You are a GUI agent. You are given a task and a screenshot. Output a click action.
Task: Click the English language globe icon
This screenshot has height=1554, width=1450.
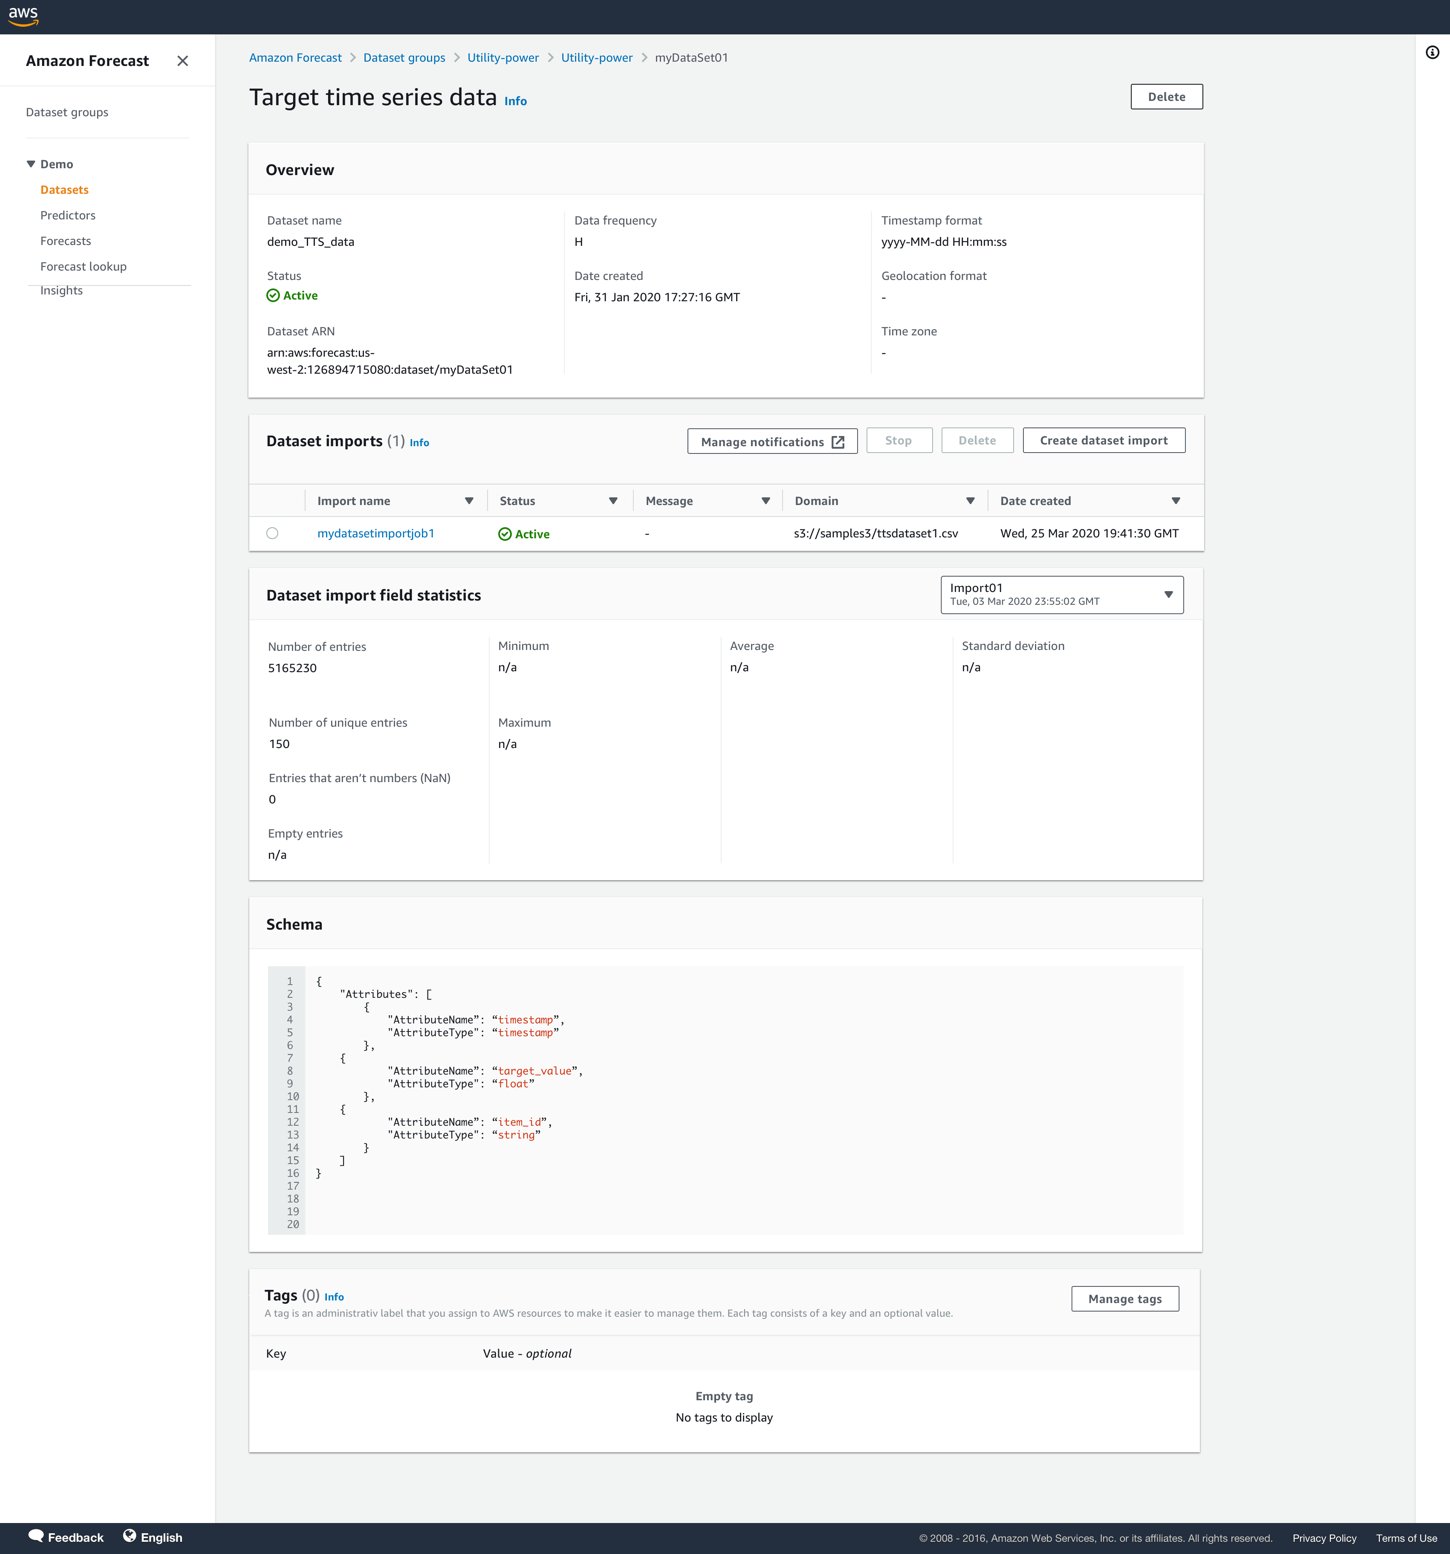(130, 1536)
